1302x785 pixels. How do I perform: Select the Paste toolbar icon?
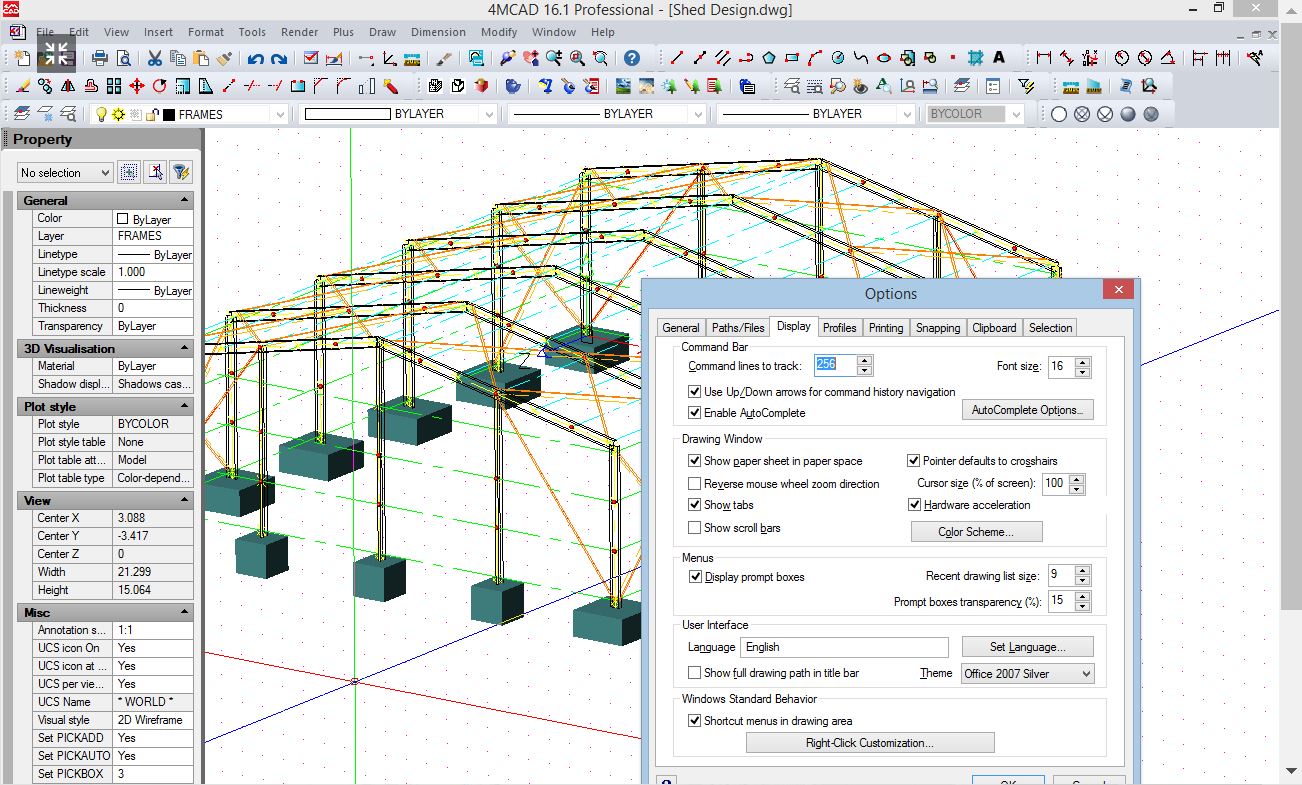coord(202,60)
